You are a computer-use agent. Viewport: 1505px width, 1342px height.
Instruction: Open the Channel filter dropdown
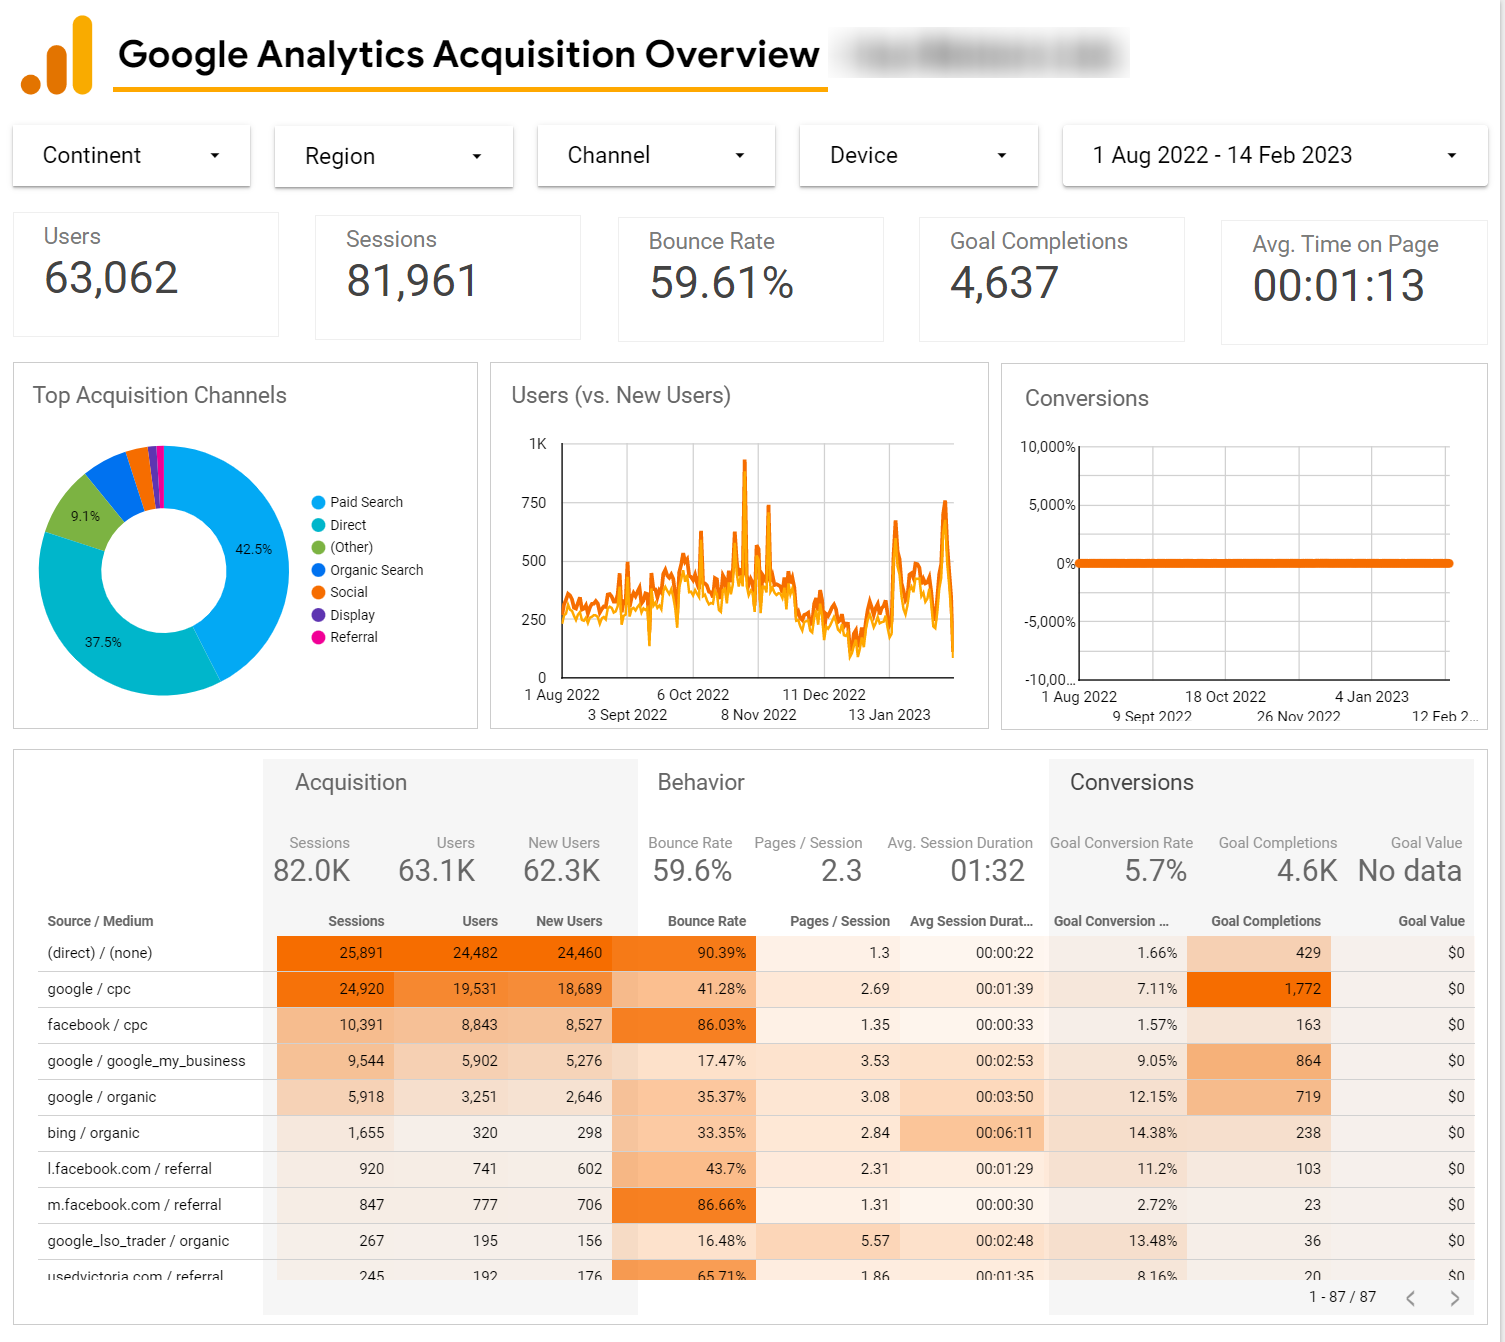[656, 155]
